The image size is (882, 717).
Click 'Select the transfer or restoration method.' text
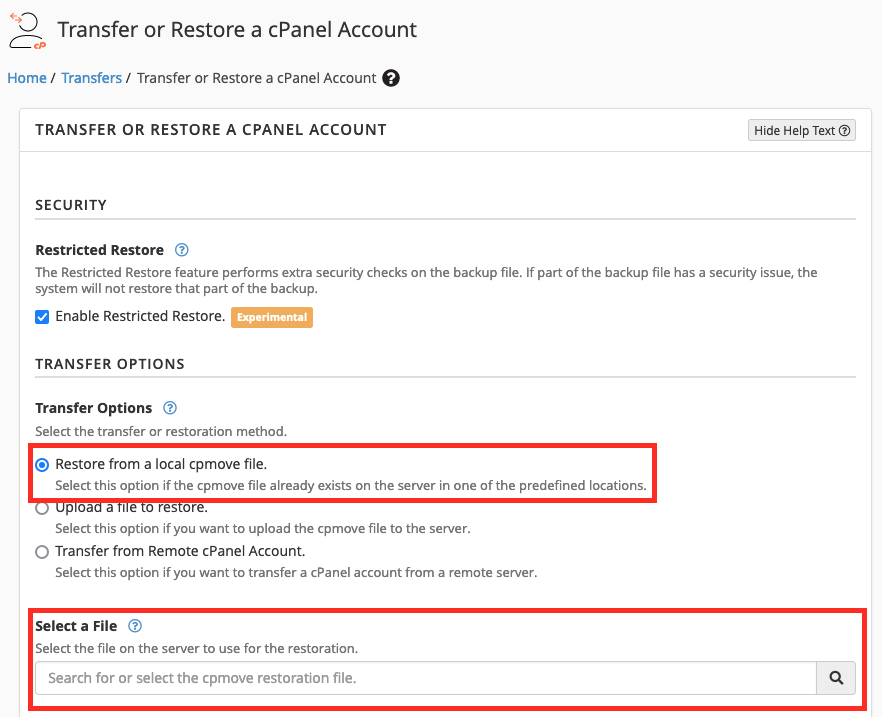tap(161, 431)
